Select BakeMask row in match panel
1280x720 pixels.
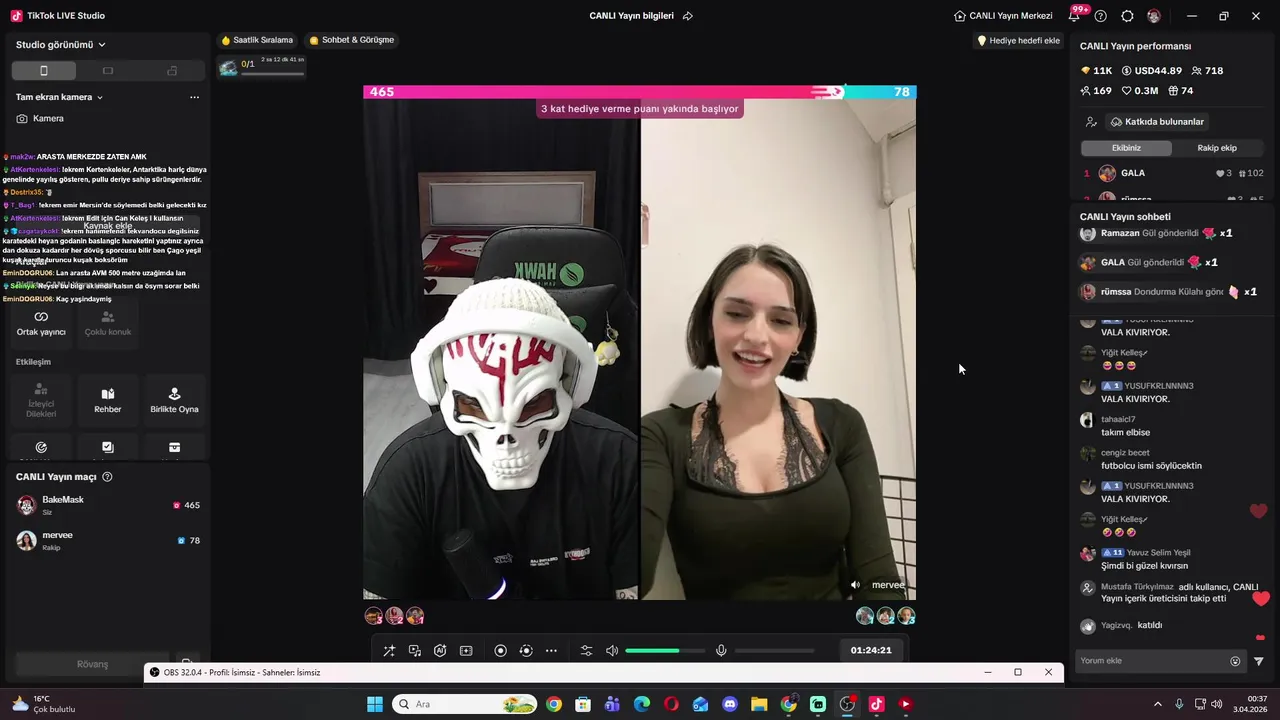pyautogui.click(x=107, y=505)
